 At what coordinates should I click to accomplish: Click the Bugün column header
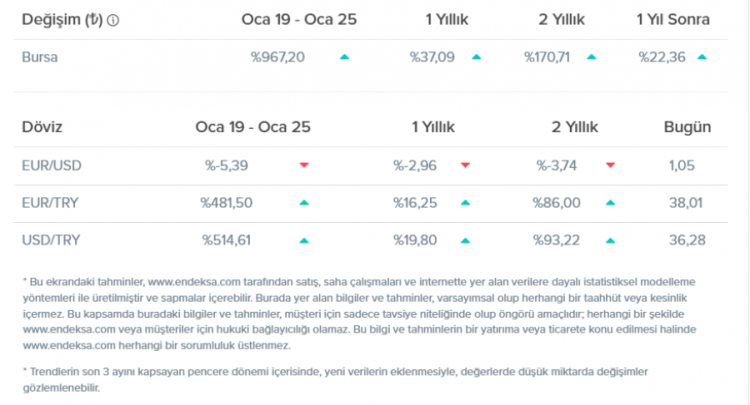(687, 127)
